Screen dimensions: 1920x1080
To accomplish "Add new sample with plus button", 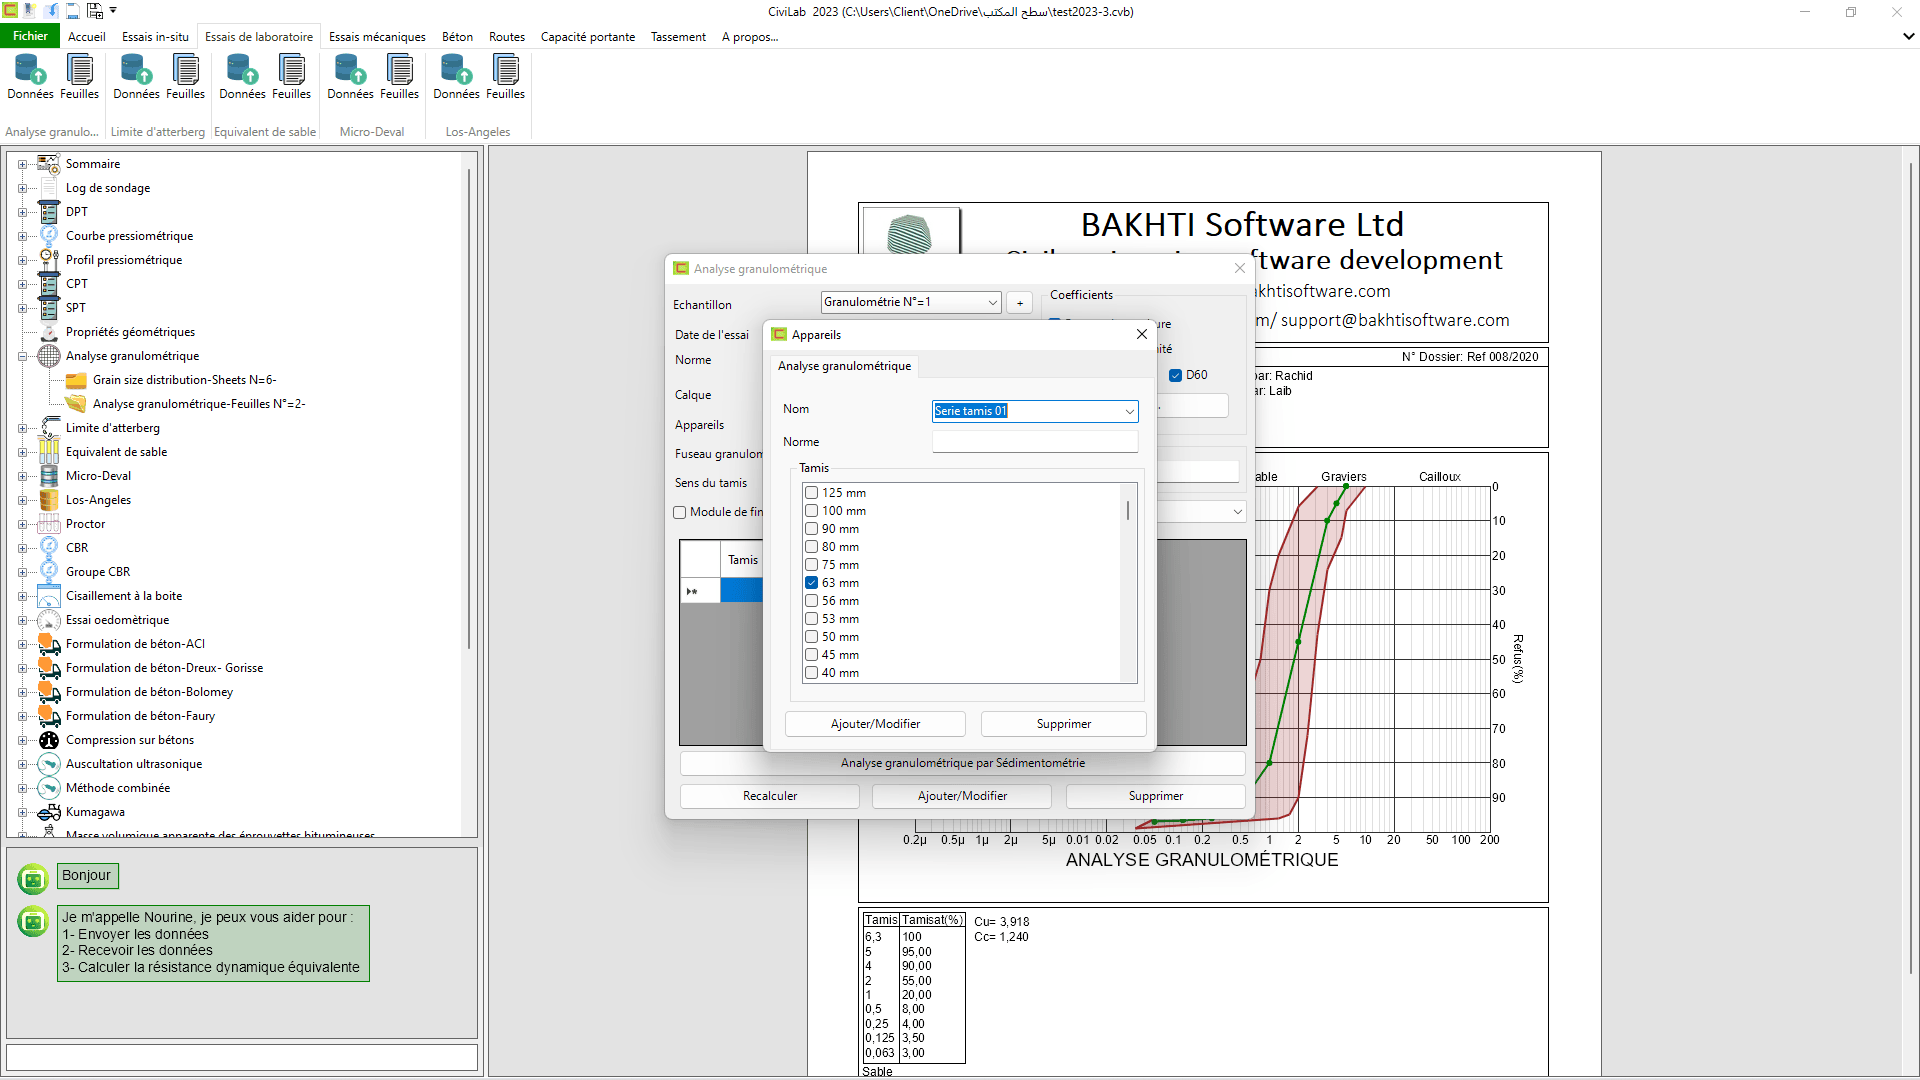I will (x=1020, y=302).
